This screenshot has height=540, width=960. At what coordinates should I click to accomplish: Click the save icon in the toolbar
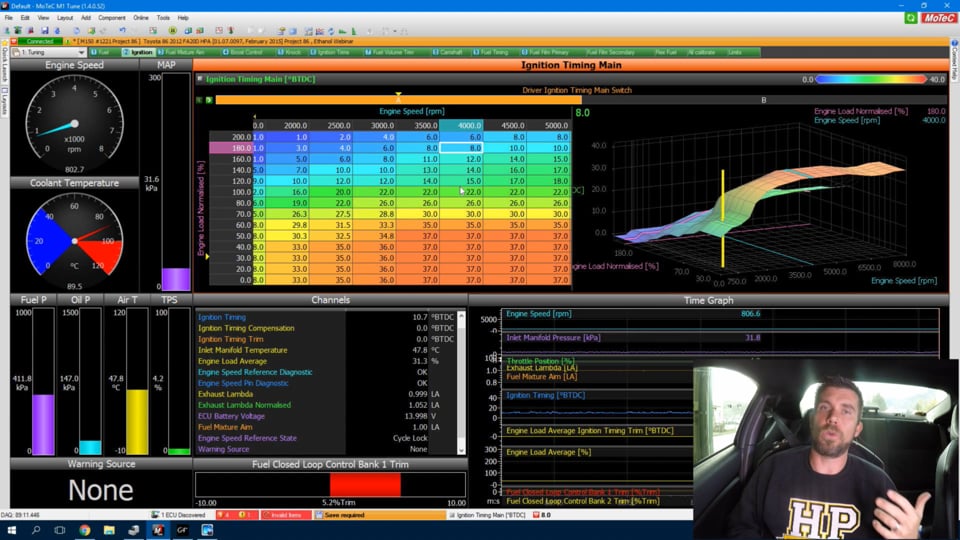point(44,31)
